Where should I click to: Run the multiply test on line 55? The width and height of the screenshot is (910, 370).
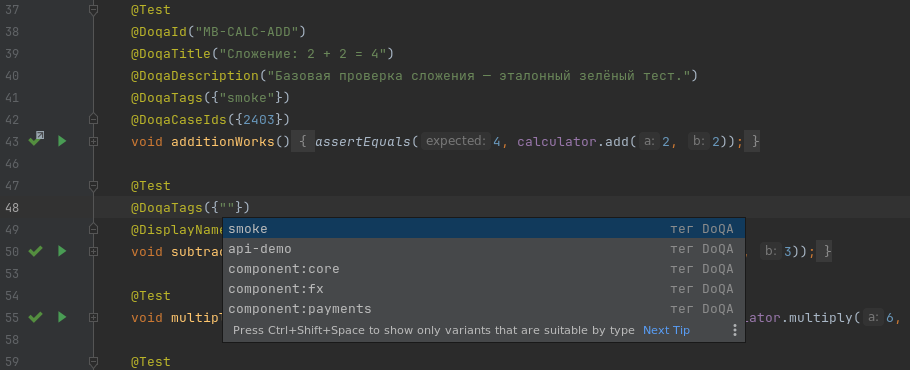click(62, 317)
